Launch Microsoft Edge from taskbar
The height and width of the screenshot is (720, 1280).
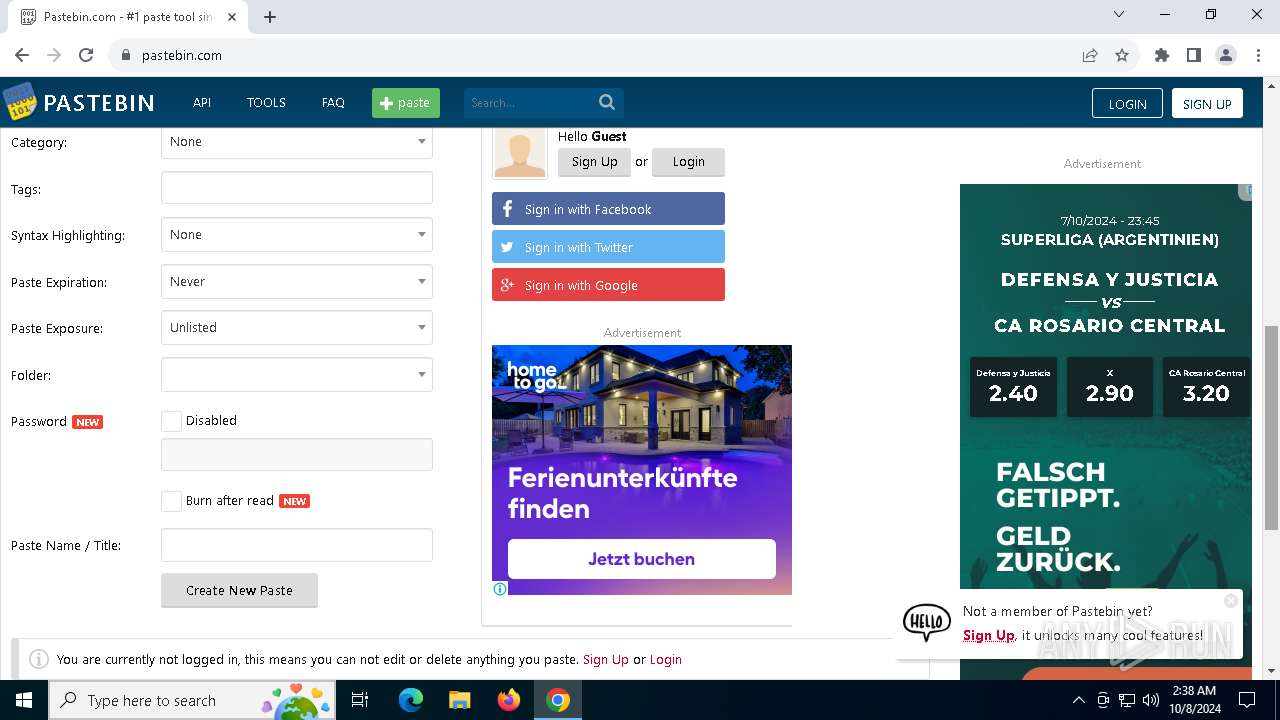411,700
